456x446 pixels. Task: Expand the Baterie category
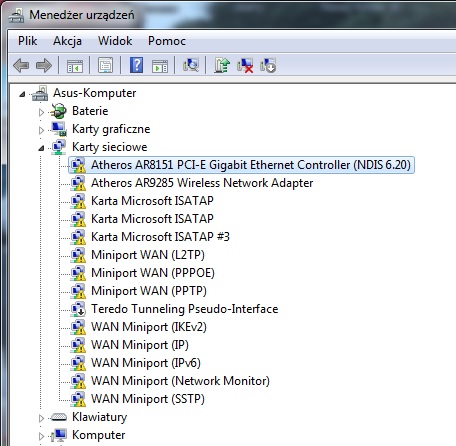point(41,112)
